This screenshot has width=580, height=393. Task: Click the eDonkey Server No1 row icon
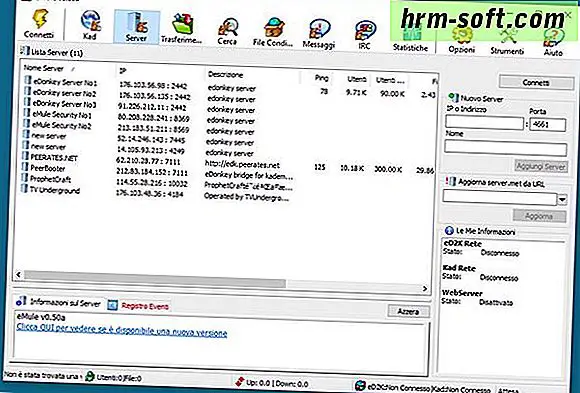pos(27,80)
